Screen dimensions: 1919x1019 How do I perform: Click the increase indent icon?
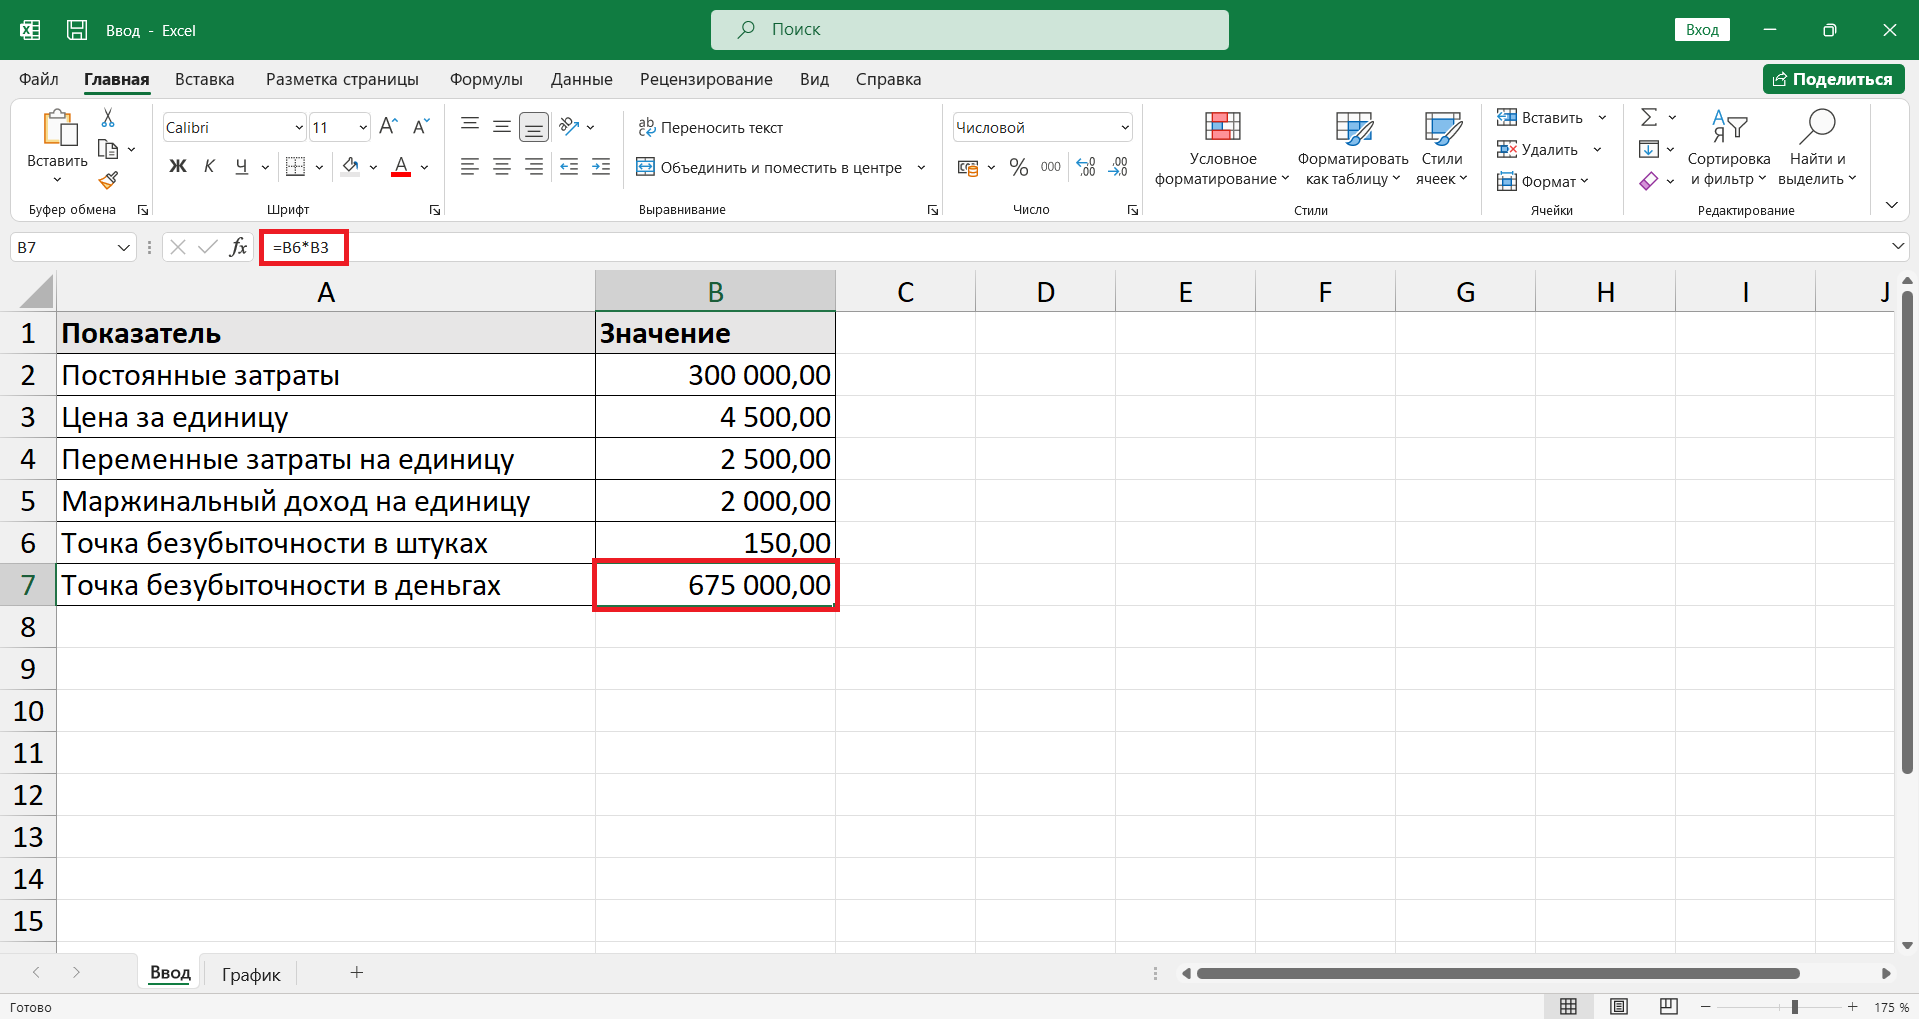click(x=601, y=167)
